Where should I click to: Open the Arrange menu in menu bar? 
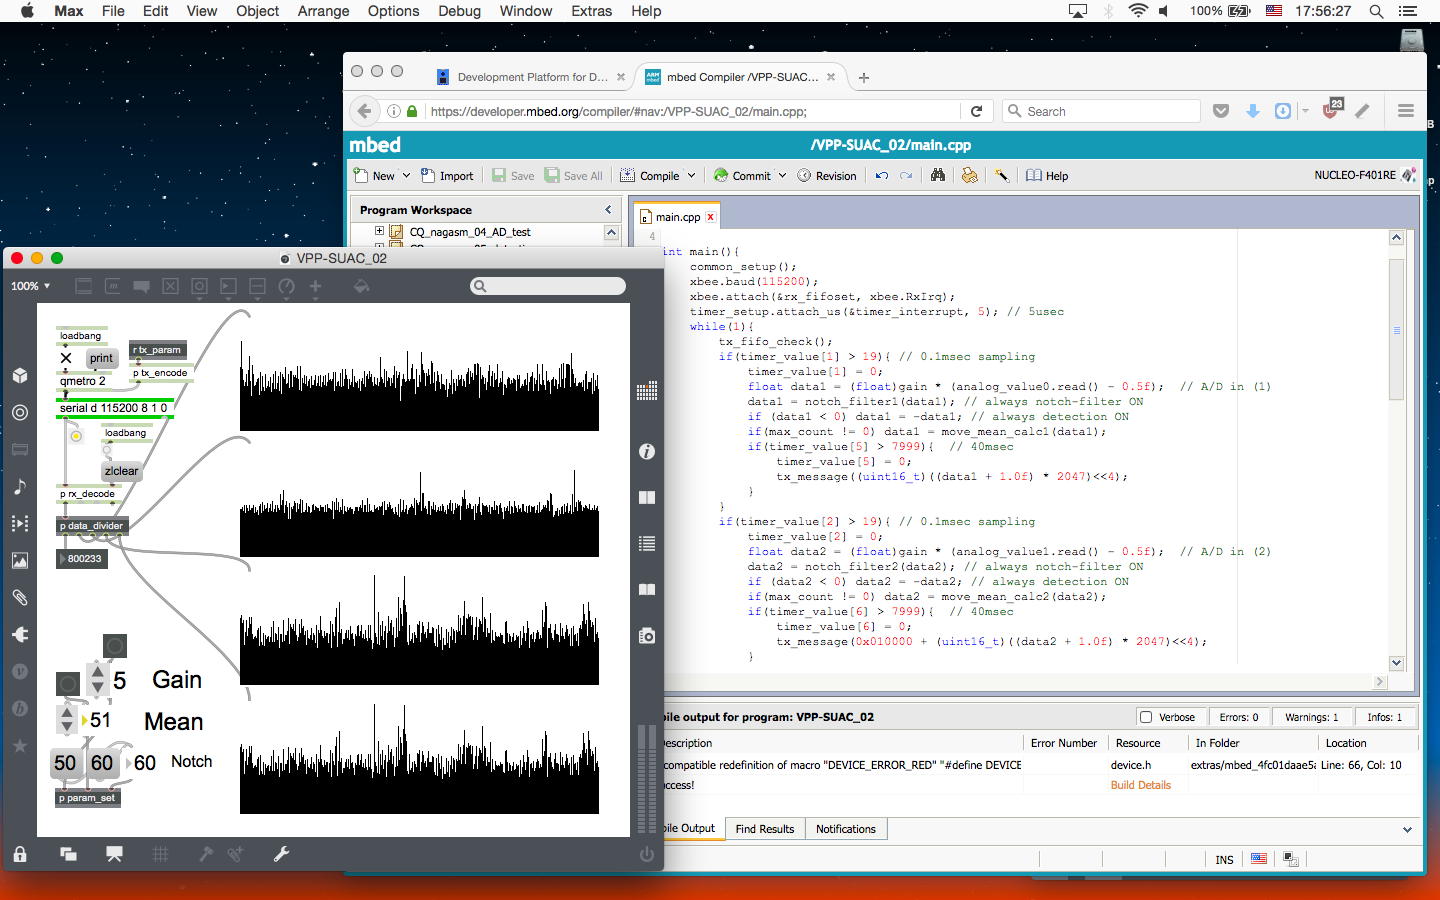pyautogui.click(x=323, y=11)
